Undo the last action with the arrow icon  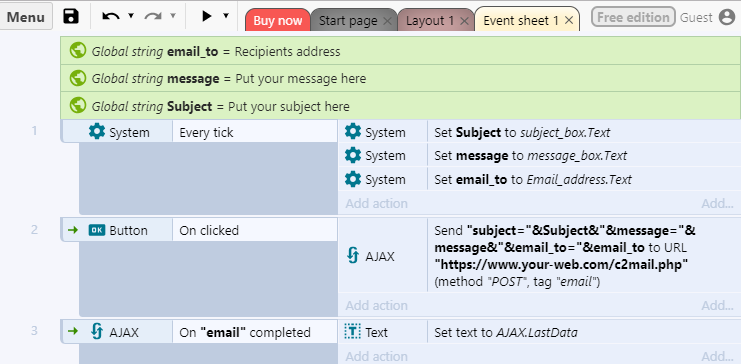111,17
